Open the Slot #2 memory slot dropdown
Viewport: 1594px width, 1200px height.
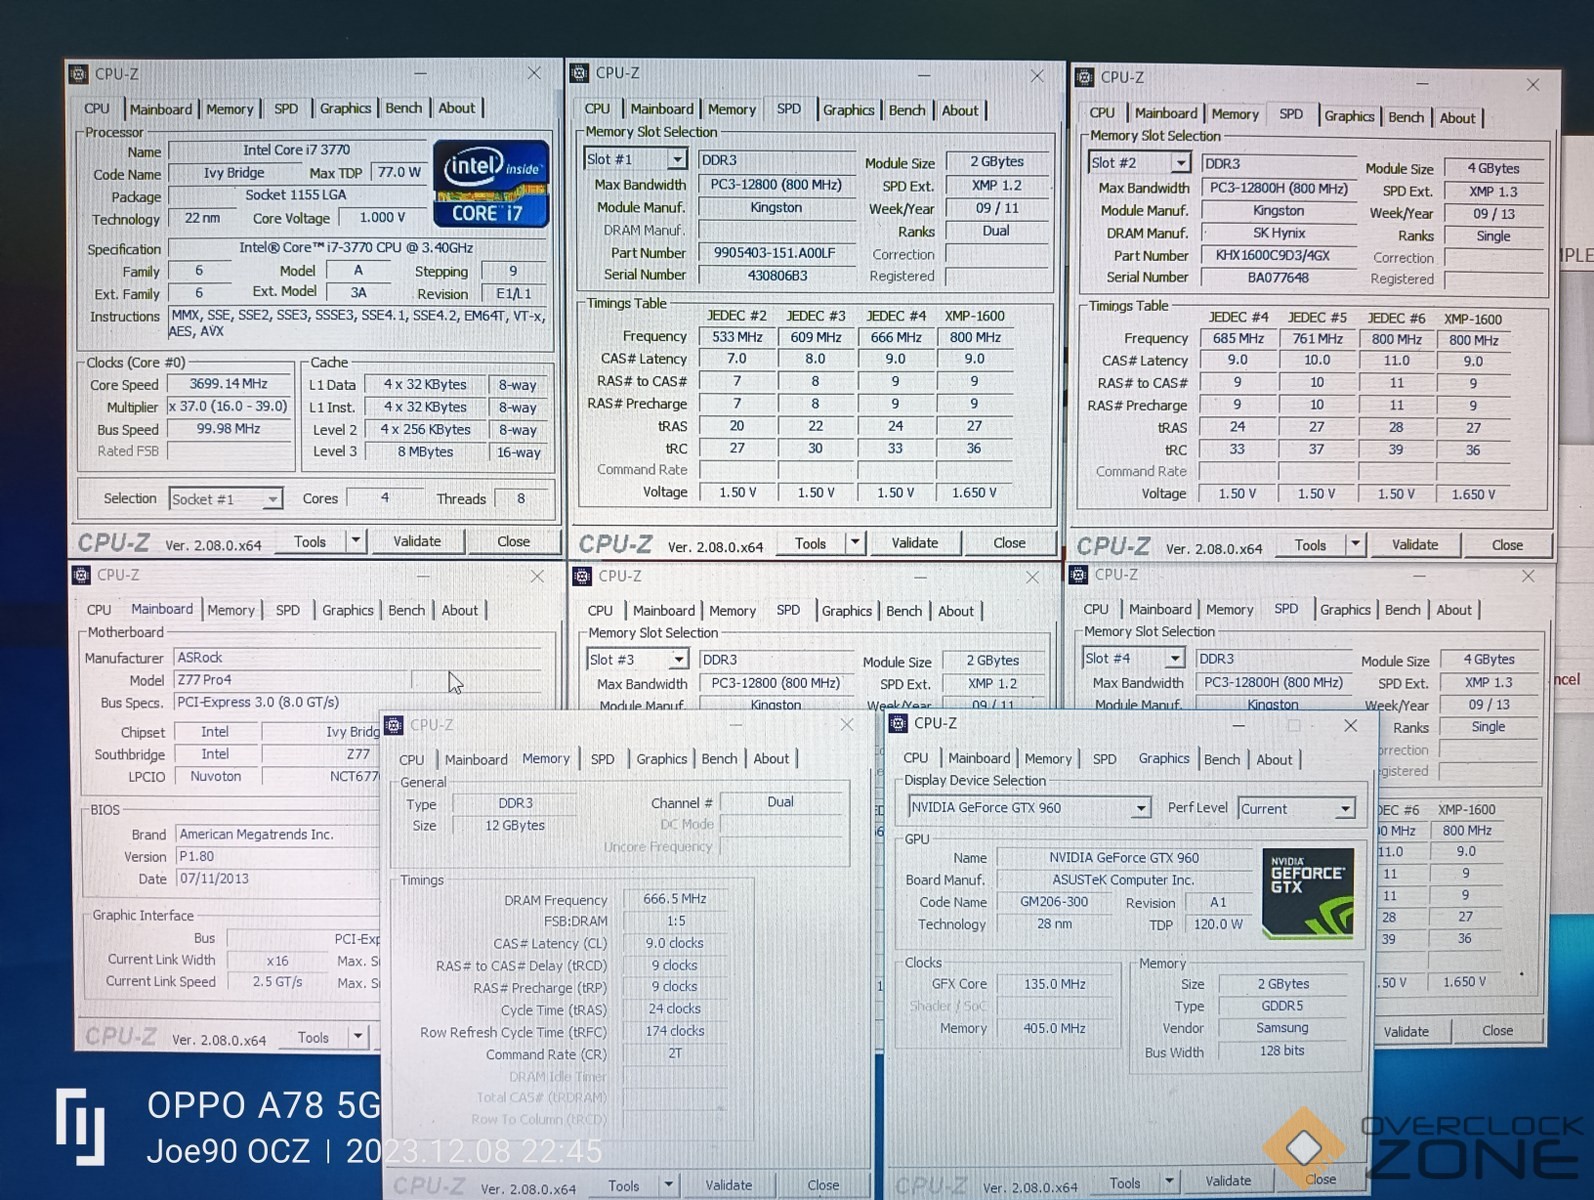(x=1181, y=162)
